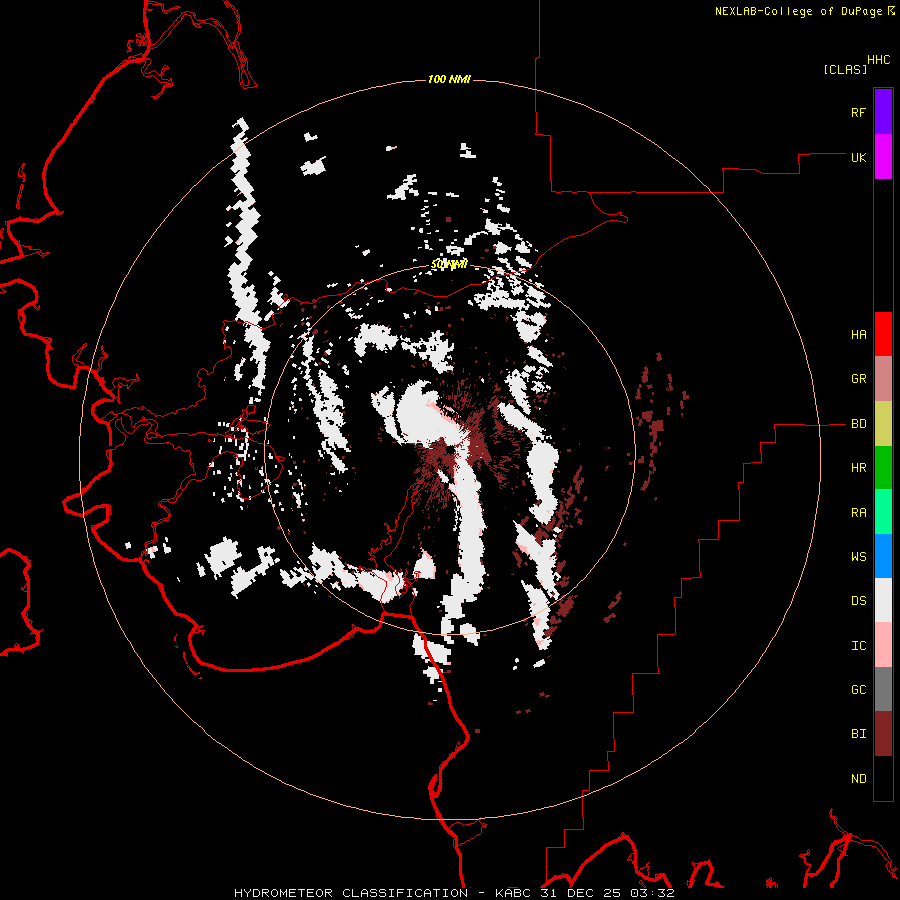900x900 pixels.
Task: Click the HR green legend swatch
Action: (x=883, y=468)
